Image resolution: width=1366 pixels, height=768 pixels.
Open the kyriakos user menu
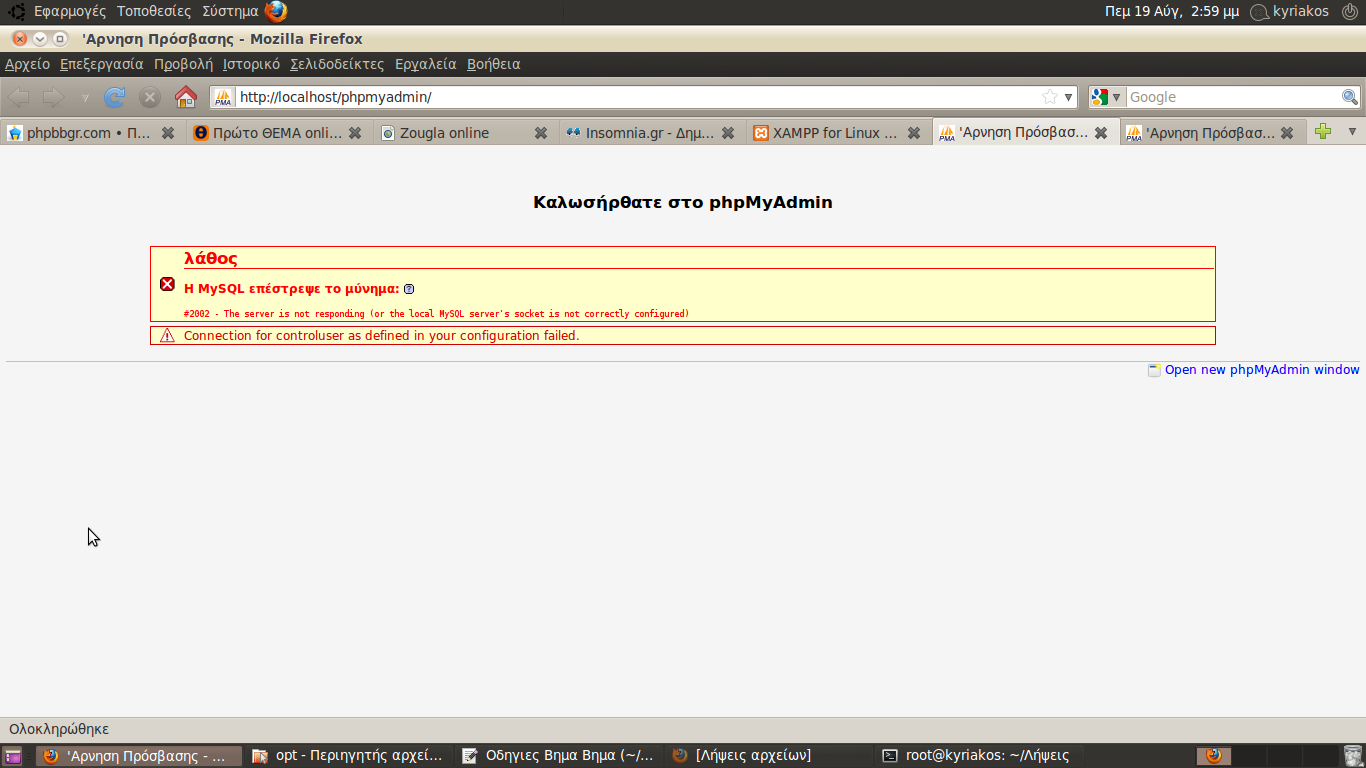pos(1290,11)
